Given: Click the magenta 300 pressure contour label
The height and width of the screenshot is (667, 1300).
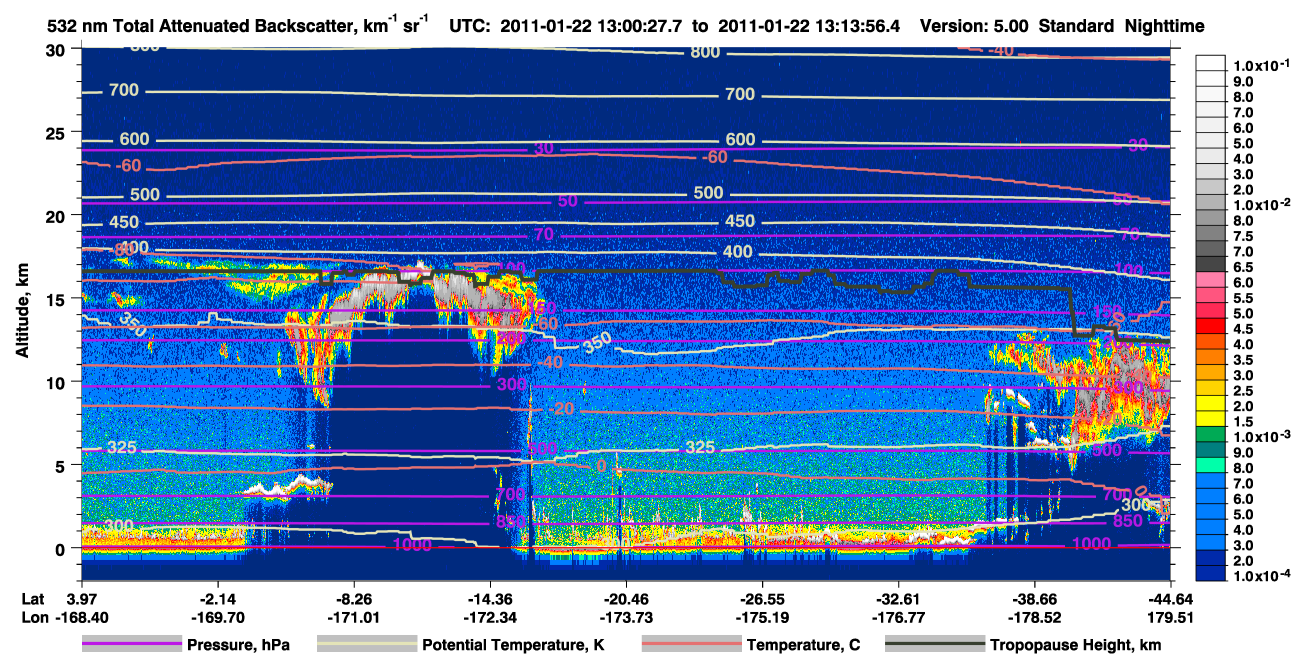Looking at the screenshot, I should [511, 384].
